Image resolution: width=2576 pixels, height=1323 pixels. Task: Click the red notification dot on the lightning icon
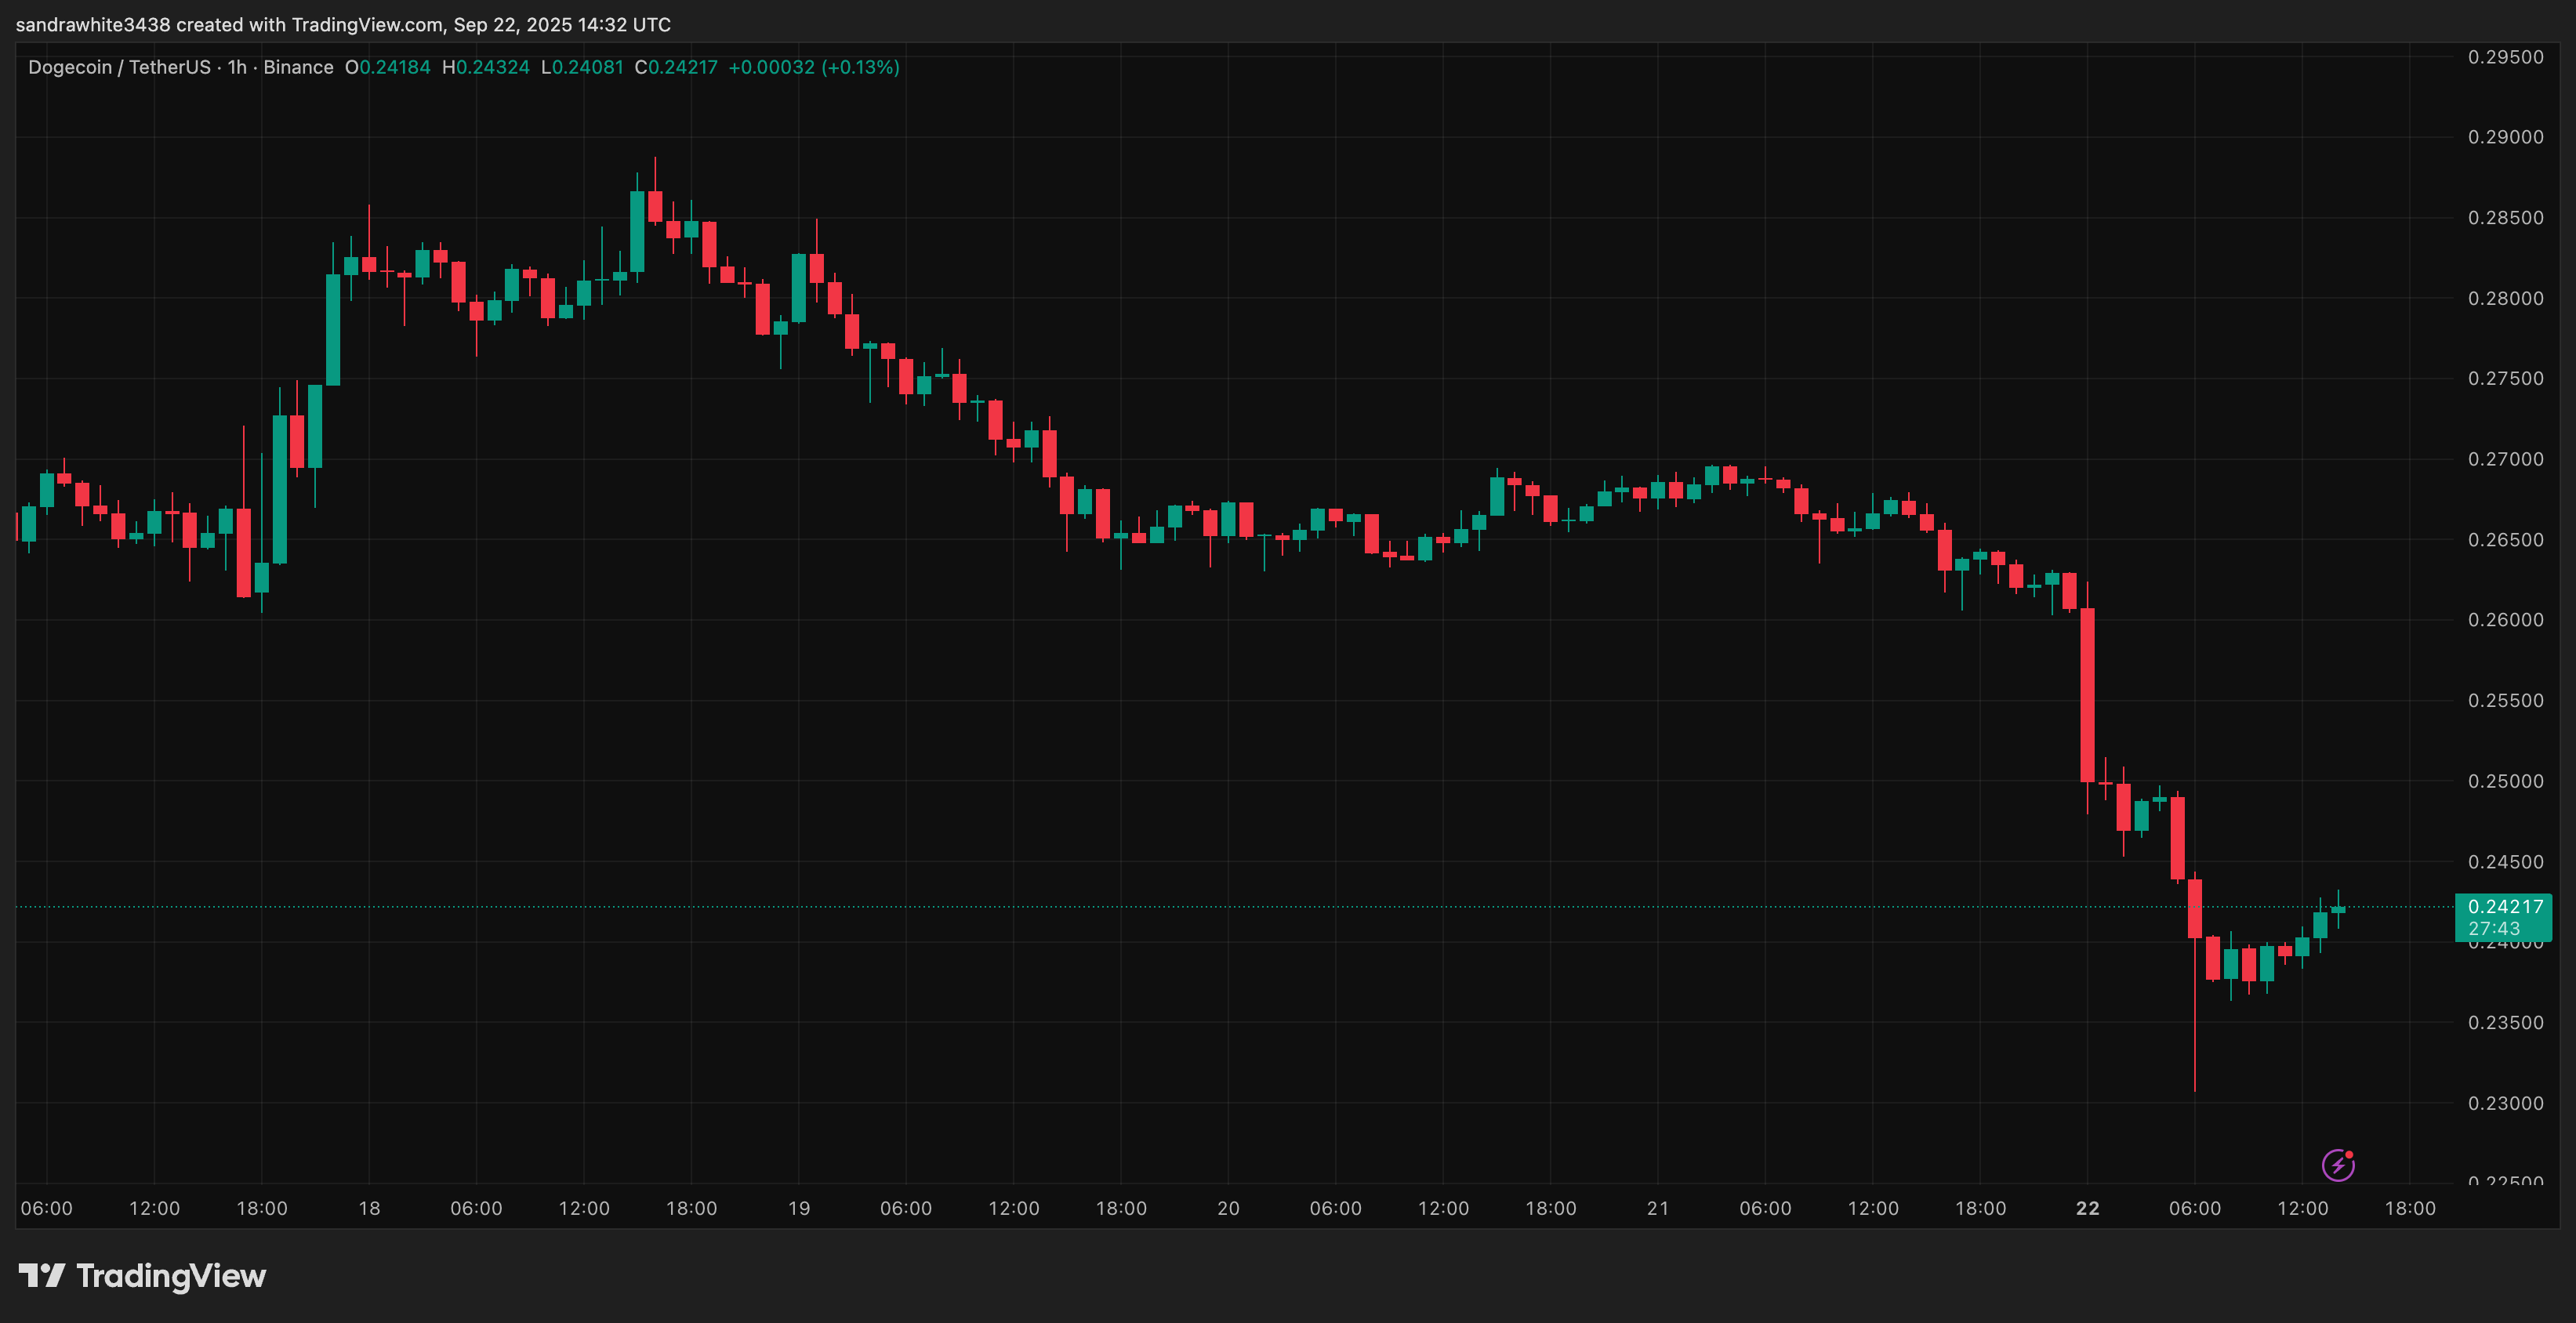click(x=2350, y=1156)
